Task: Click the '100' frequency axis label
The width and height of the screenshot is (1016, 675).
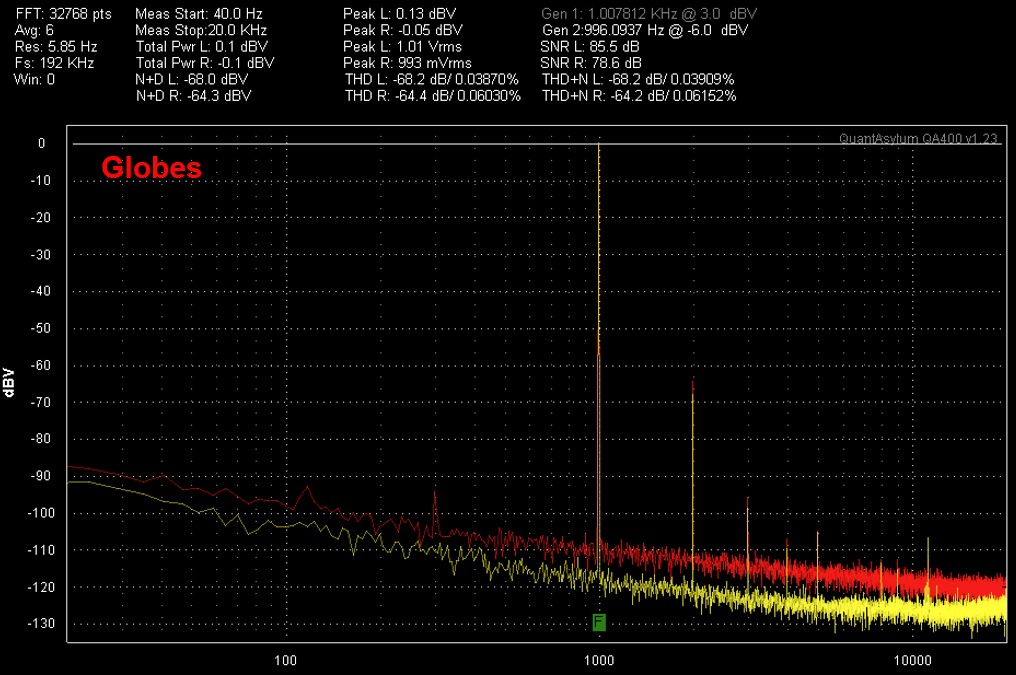Action: pyautogui.click(x=286, y=660)
